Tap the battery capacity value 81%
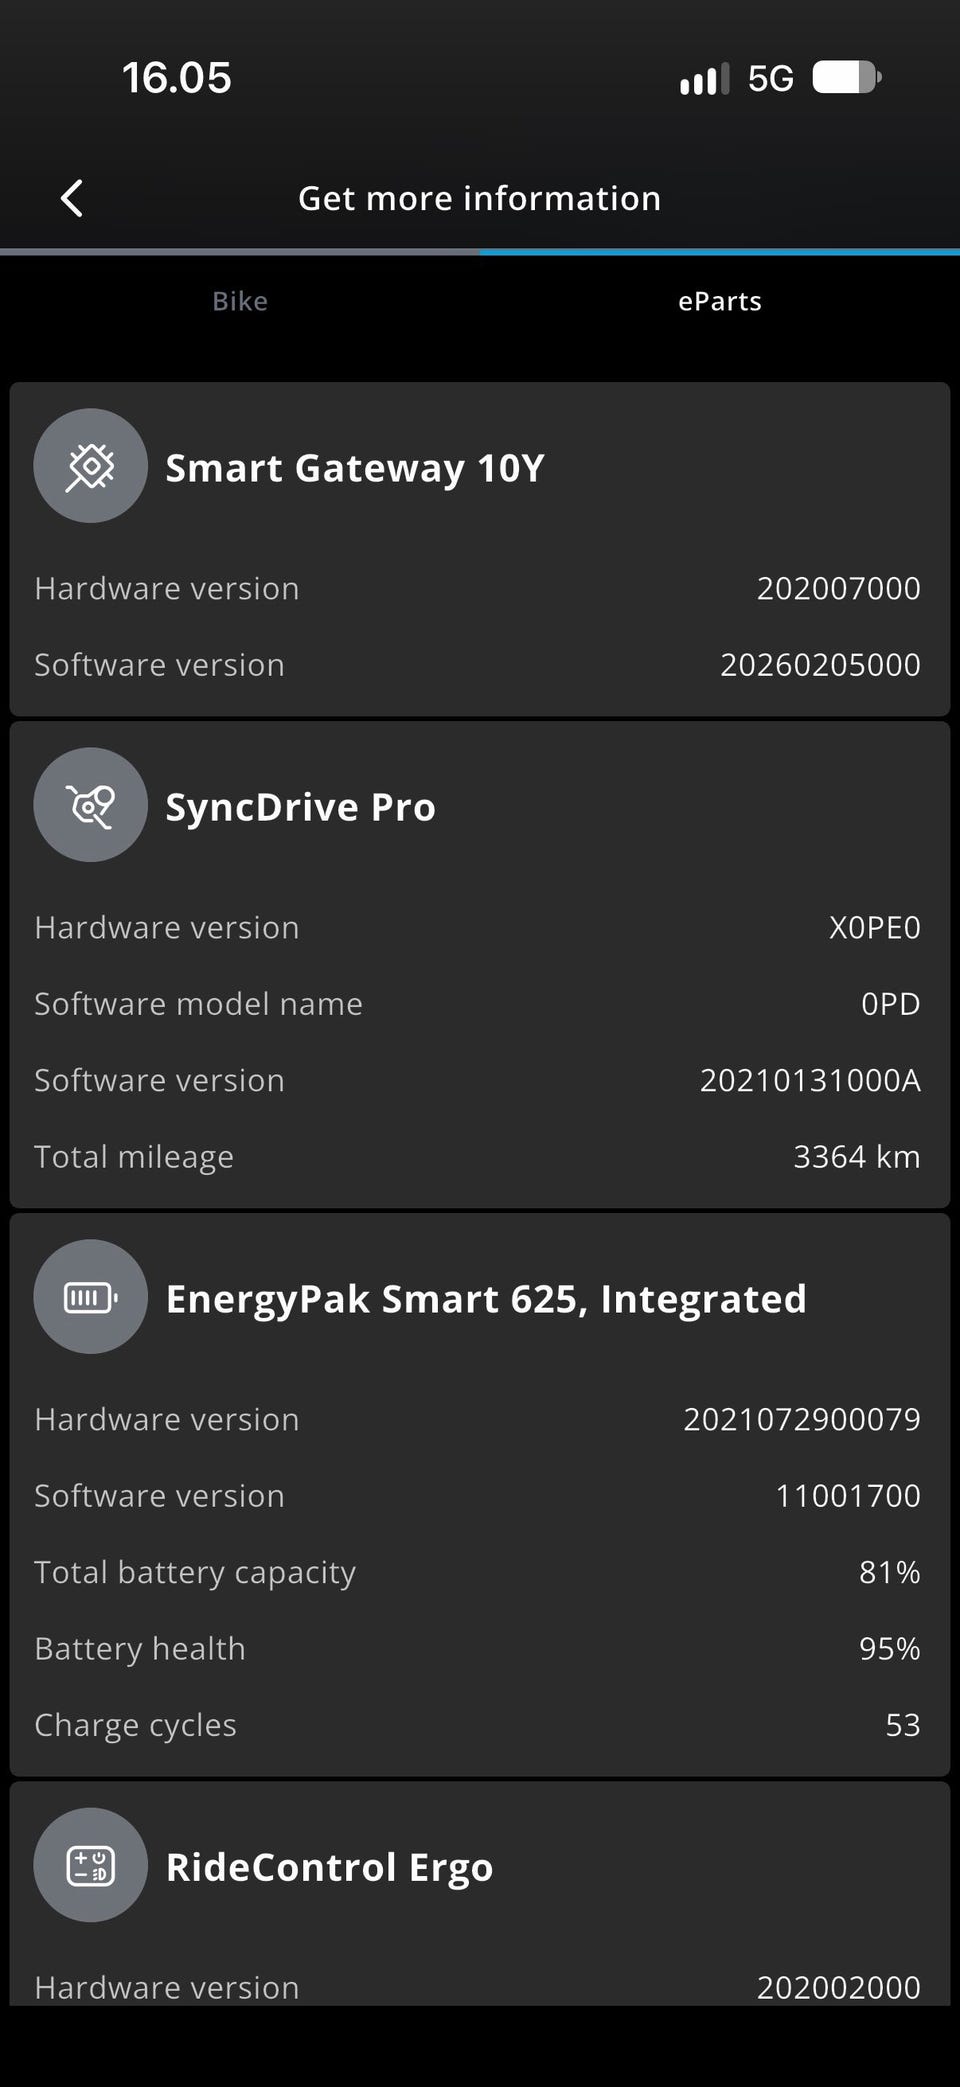 coord(890,1572)
